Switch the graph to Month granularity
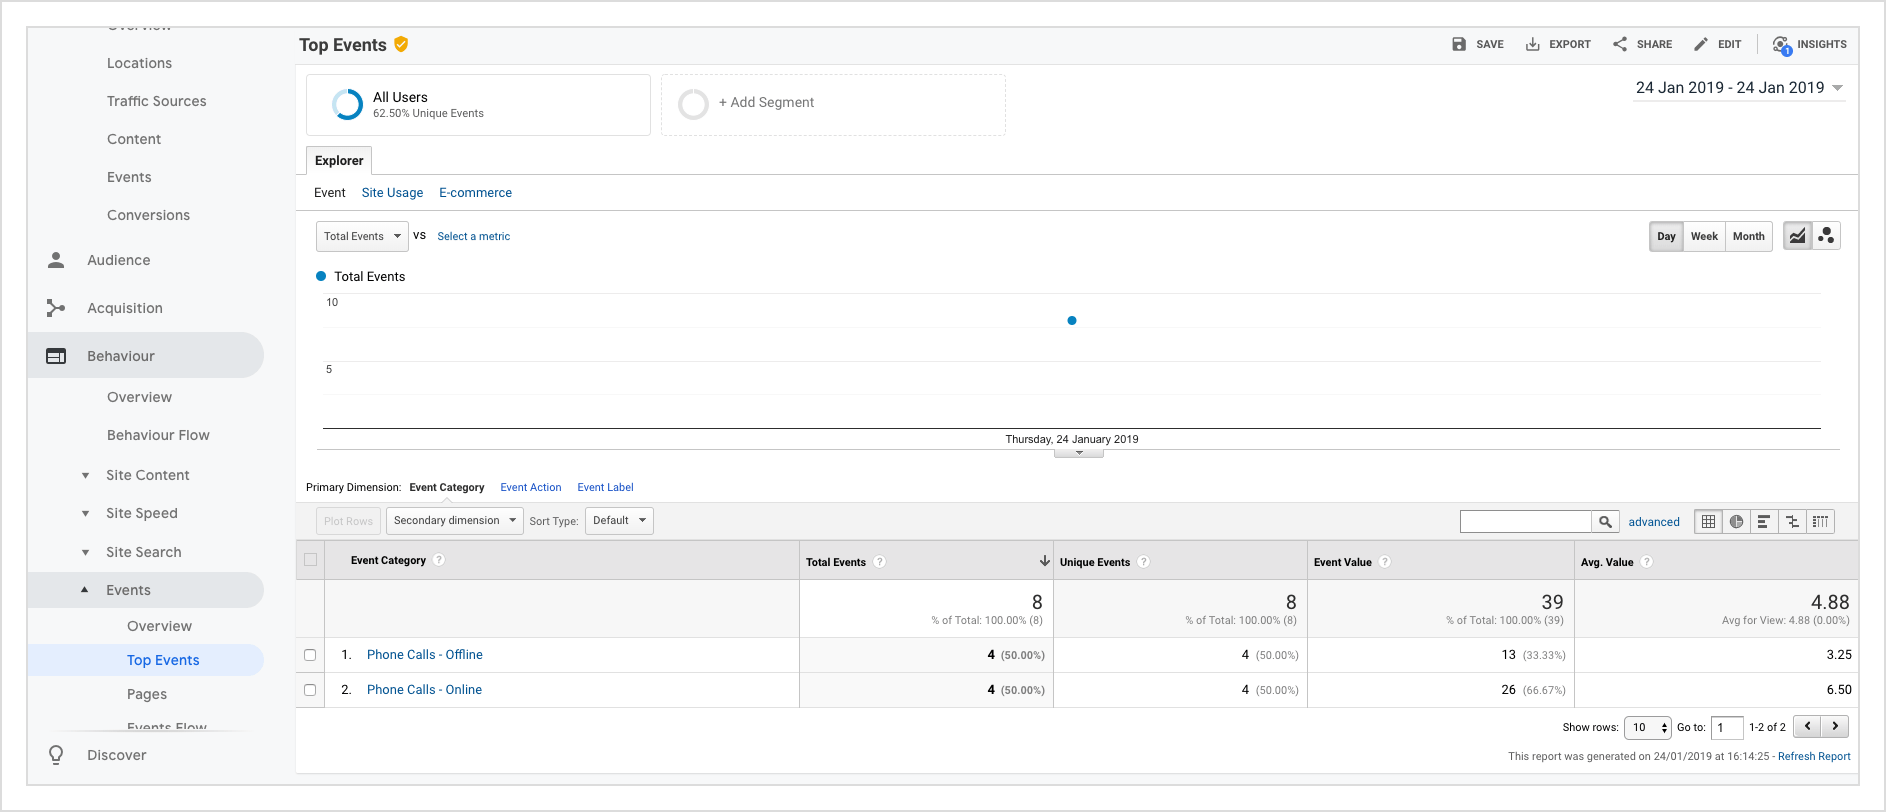The image size is (1886, 812). point(1748,236)
